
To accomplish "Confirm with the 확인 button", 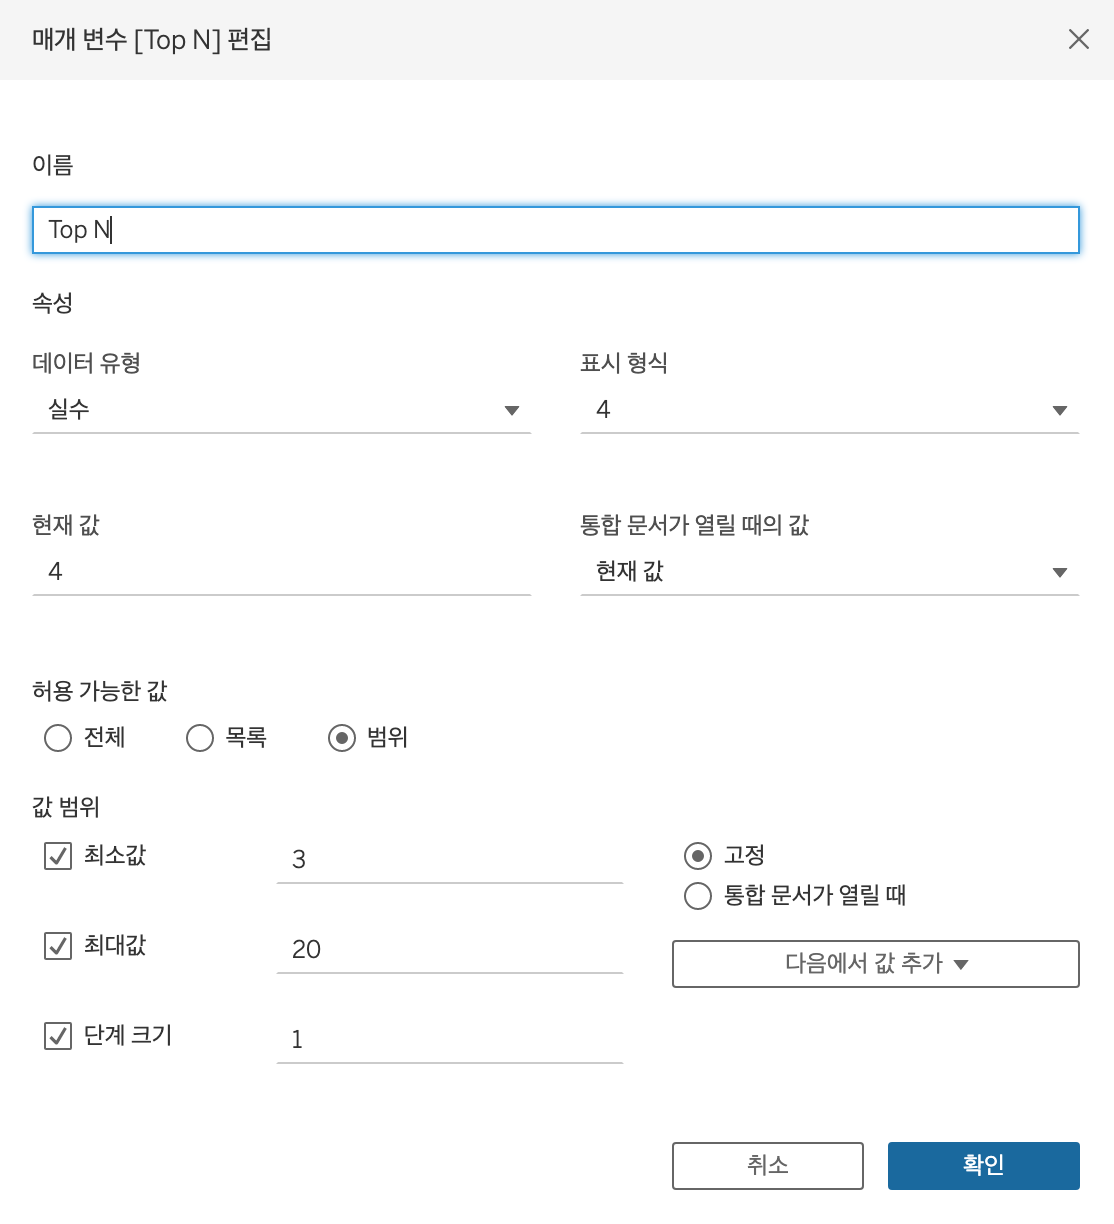I will pyautogui.click(x=984, y=1166).
